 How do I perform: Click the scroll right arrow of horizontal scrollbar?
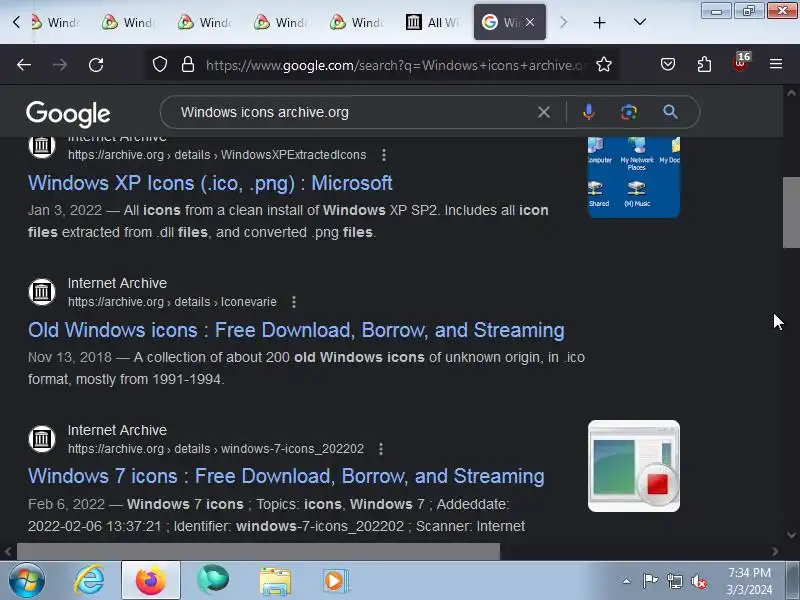(775, 551)
